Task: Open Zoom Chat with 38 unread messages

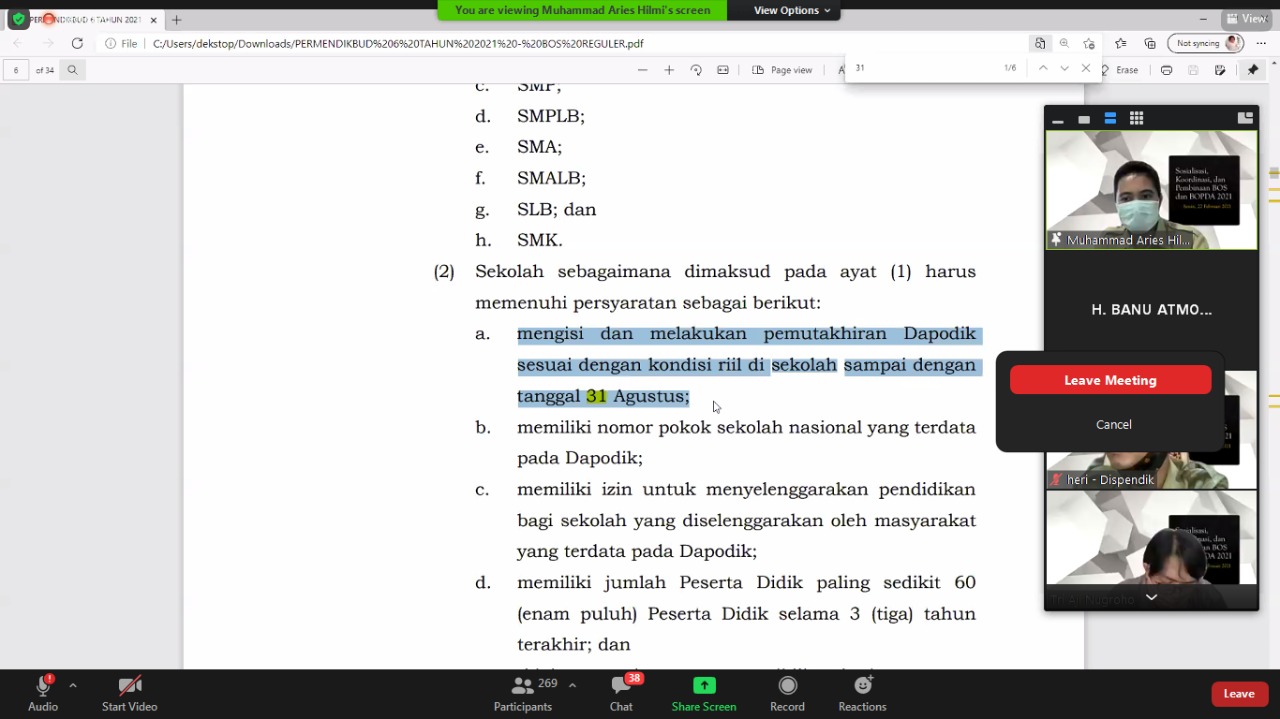Action: [621, 693]
